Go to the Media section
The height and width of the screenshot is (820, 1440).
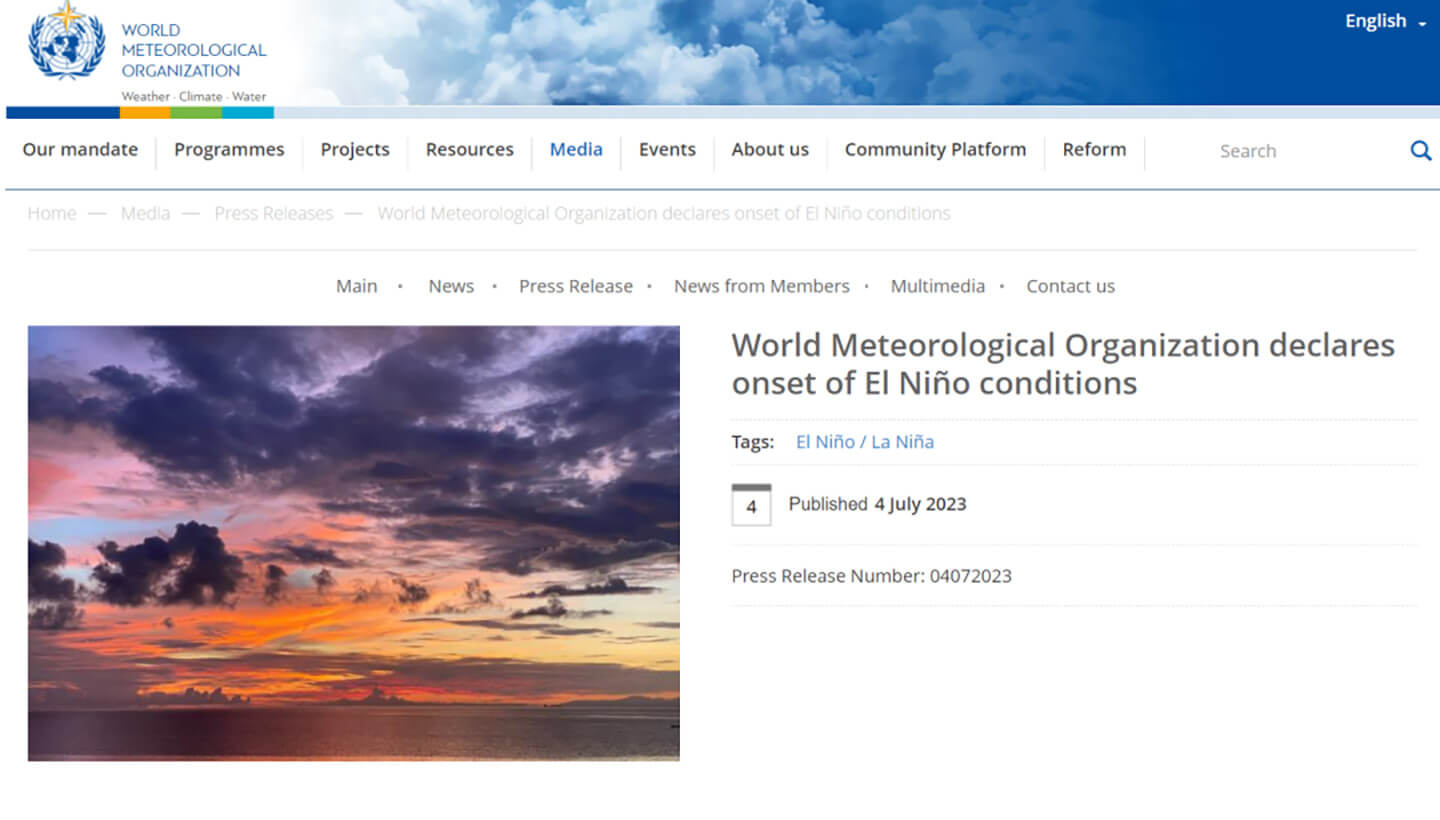click(576, 150)
